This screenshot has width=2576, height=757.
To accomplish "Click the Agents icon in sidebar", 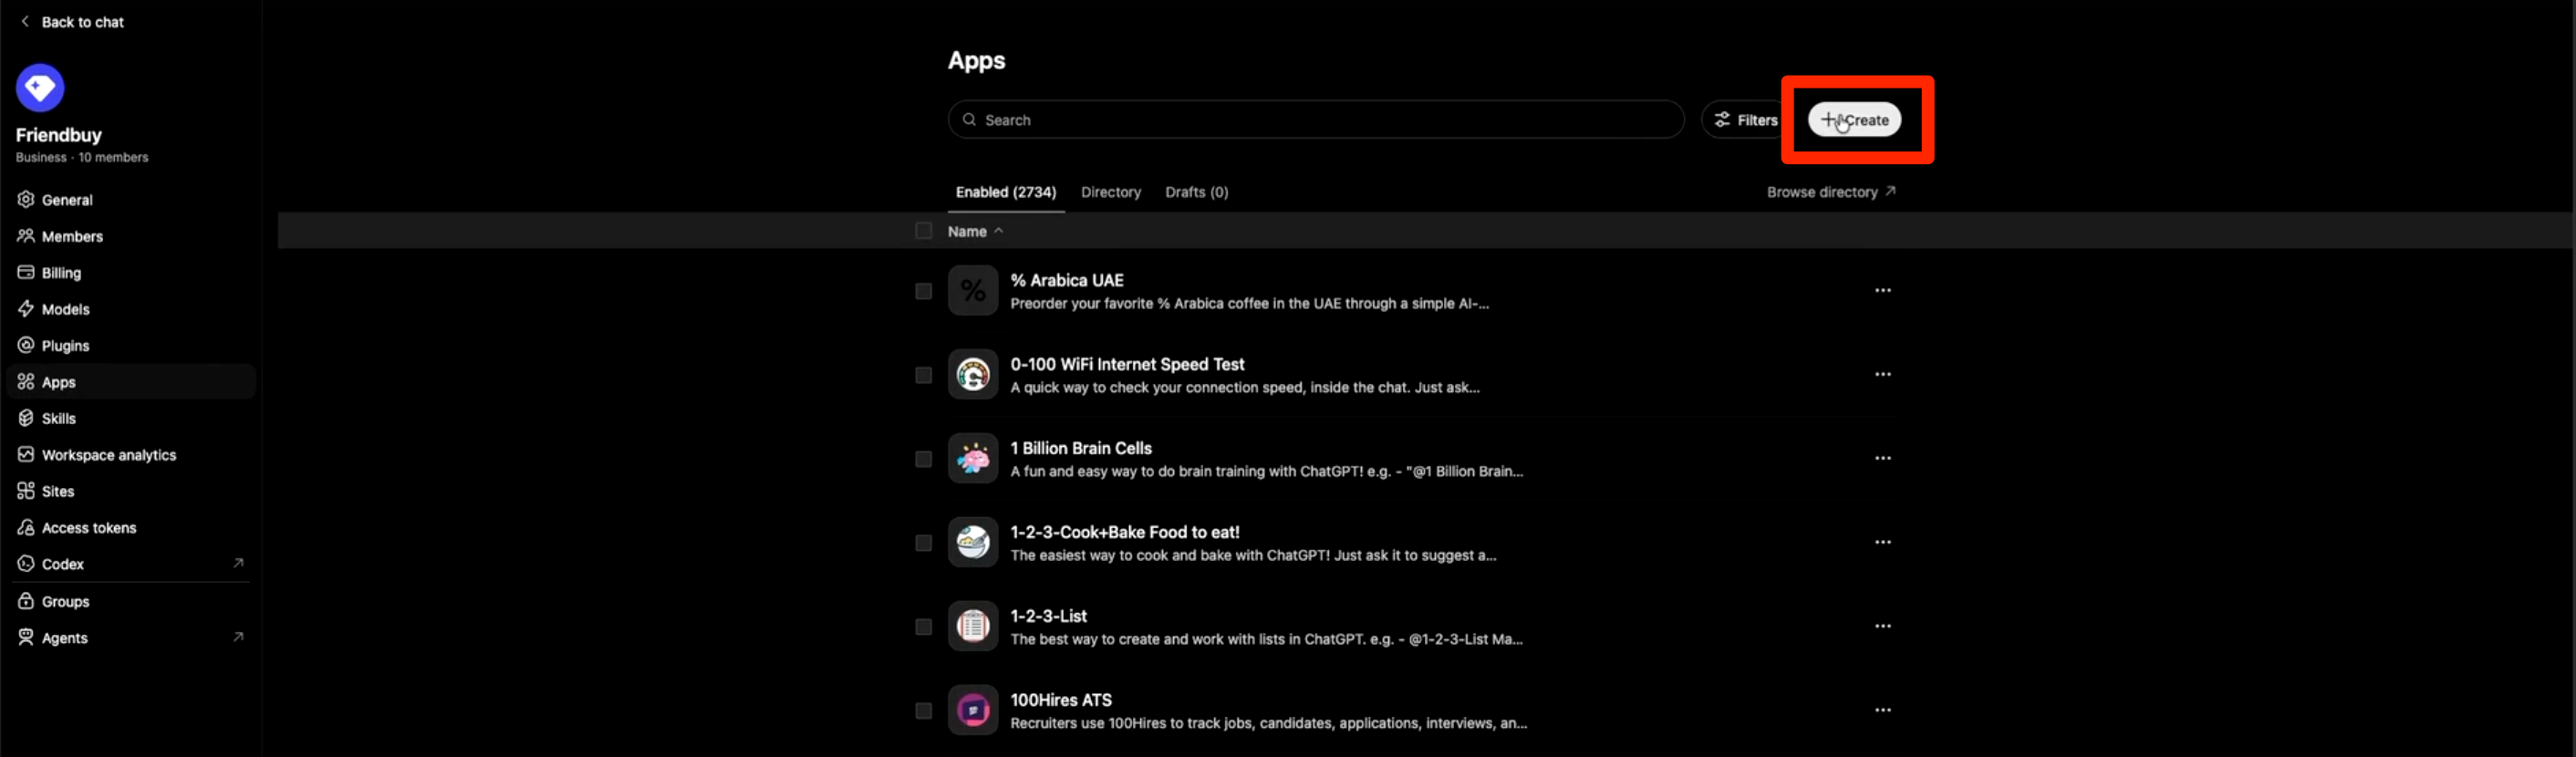I will (26, 637).
